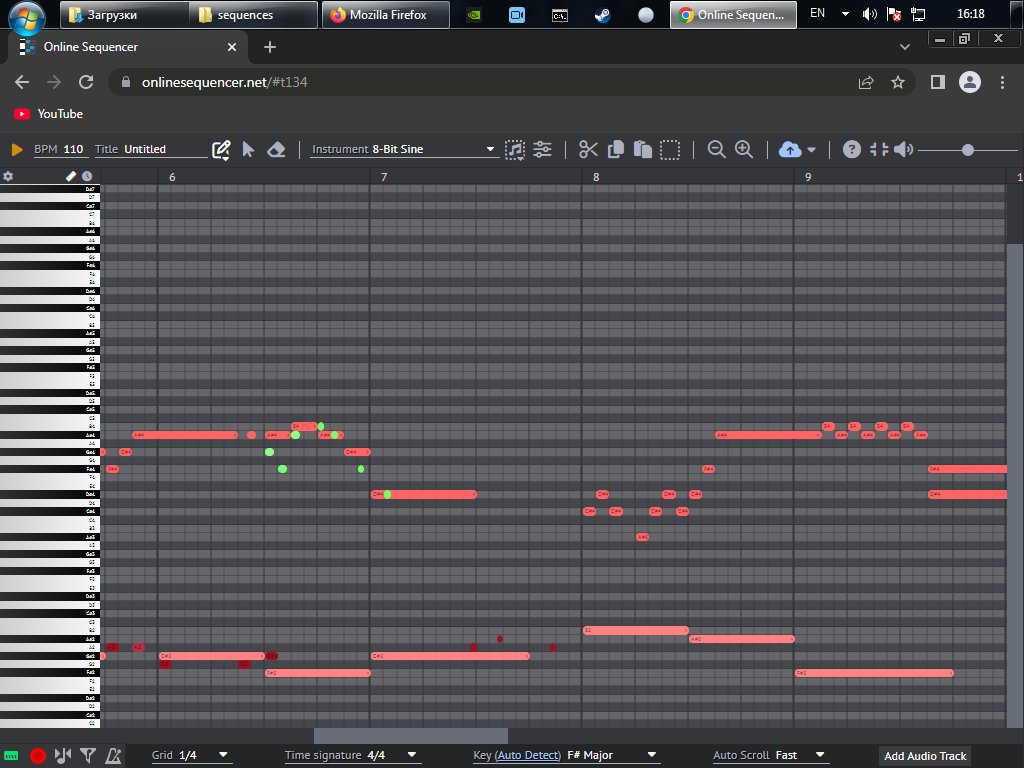Toggle the metronome icon
Screen dimensions: 1024x768
(x=113, y=756)
